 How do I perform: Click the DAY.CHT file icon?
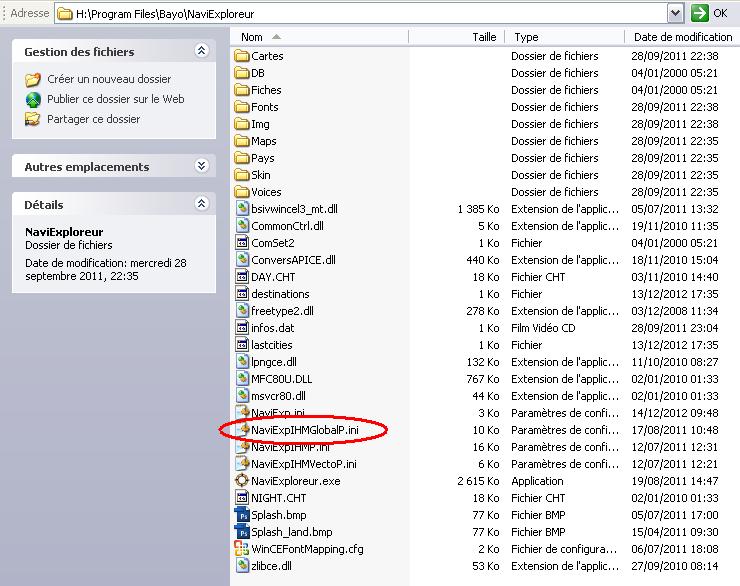(x=242, y=276)
